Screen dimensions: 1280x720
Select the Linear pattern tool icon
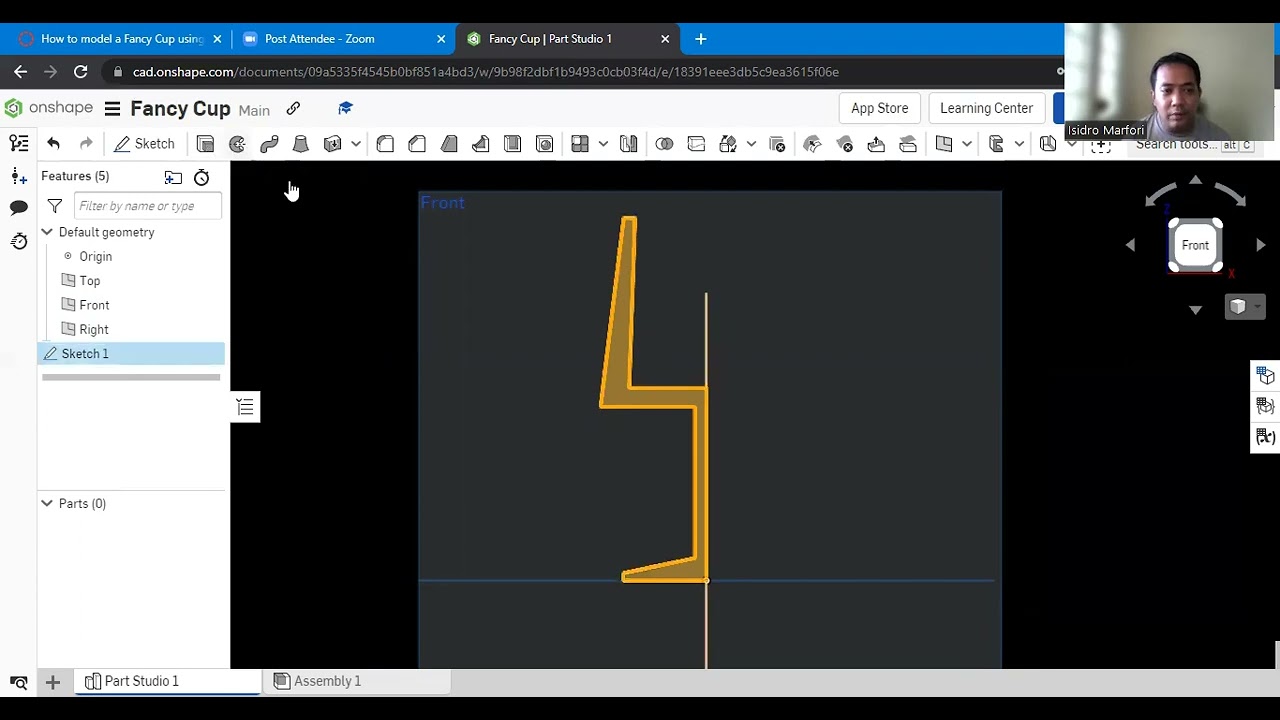coord(580,144)
